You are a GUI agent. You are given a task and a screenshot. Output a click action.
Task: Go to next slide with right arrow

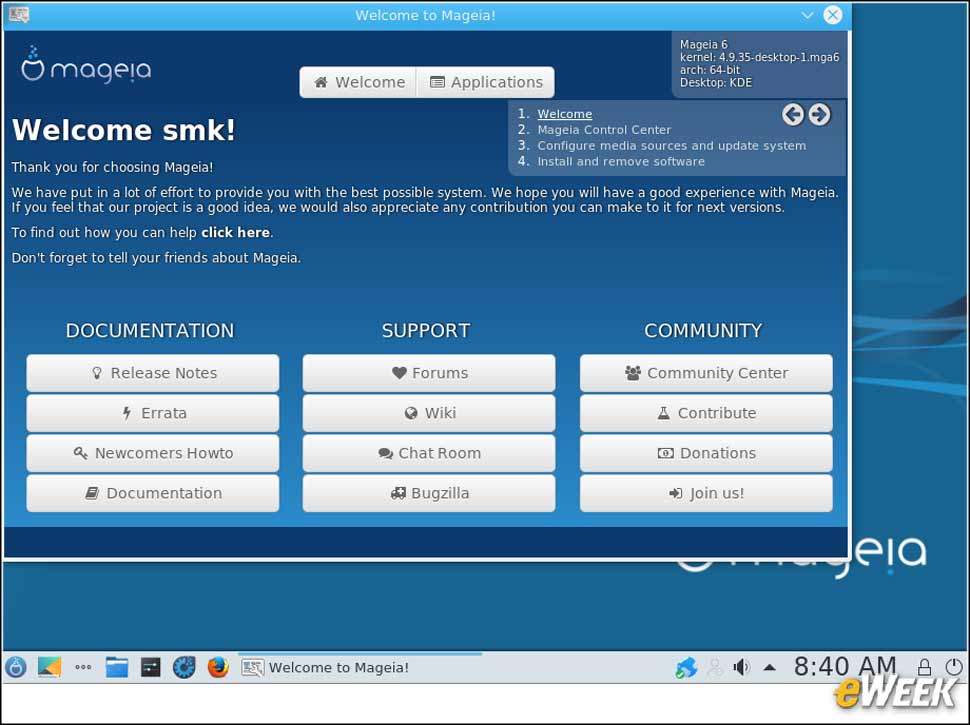tap(819, 114)
